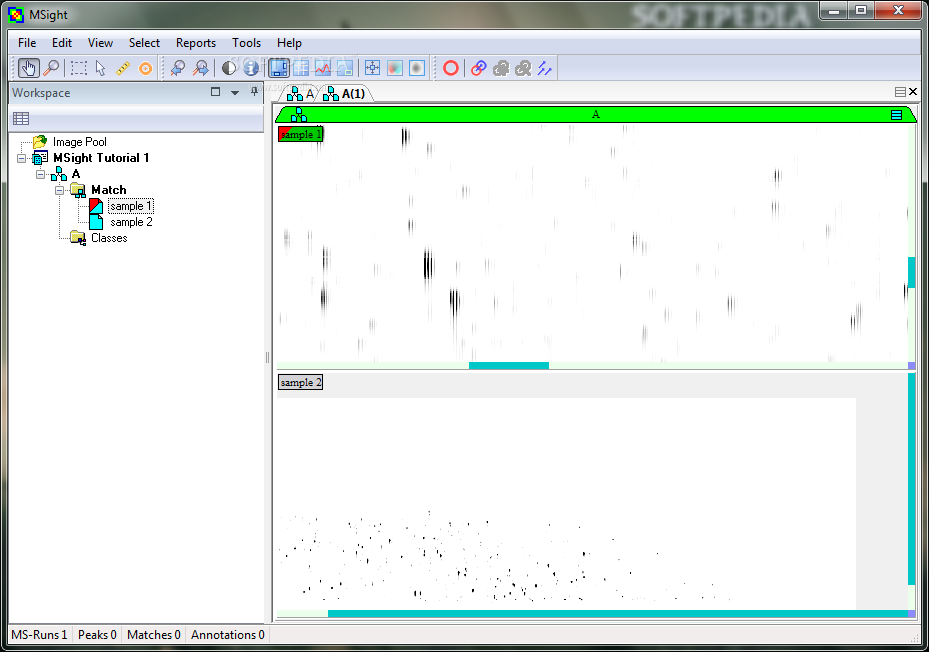Toggle the highlighted image view mode icon
This screenshot has width=929, height=652.
coord(278,68)
